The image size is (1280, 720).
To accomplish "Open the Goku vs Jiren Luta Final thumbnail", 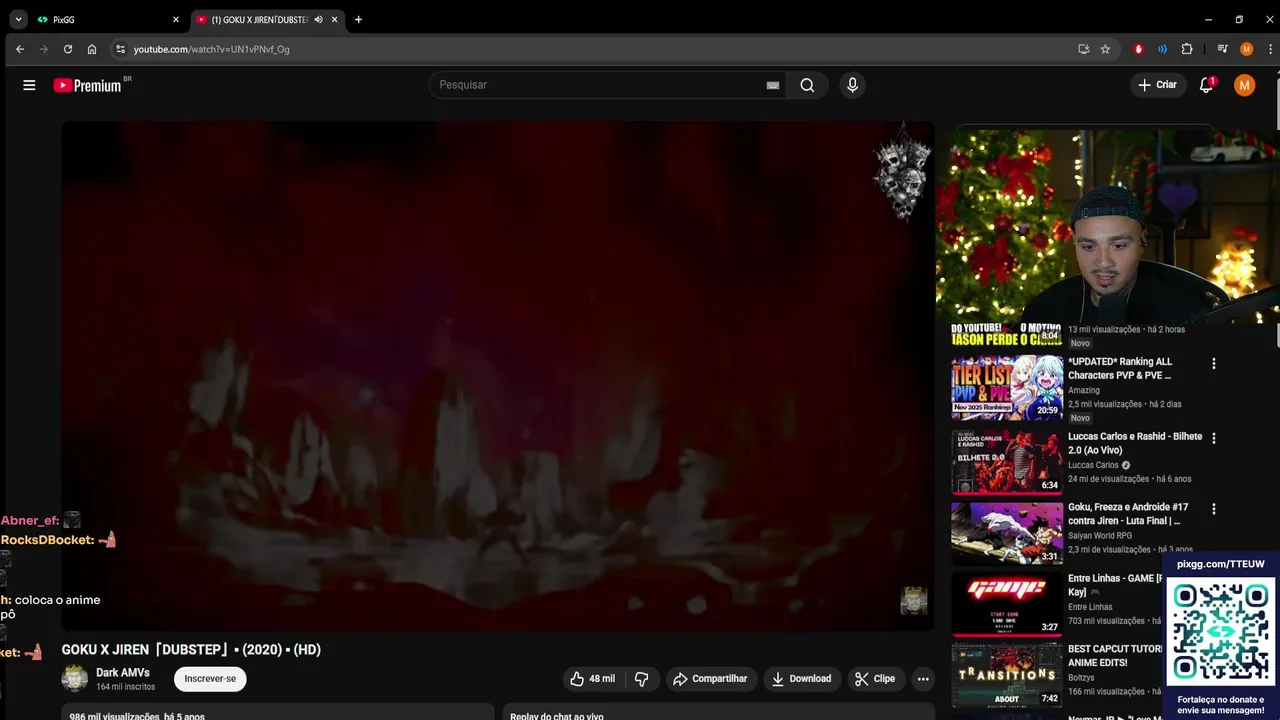I will click(x=1007, y=534).
